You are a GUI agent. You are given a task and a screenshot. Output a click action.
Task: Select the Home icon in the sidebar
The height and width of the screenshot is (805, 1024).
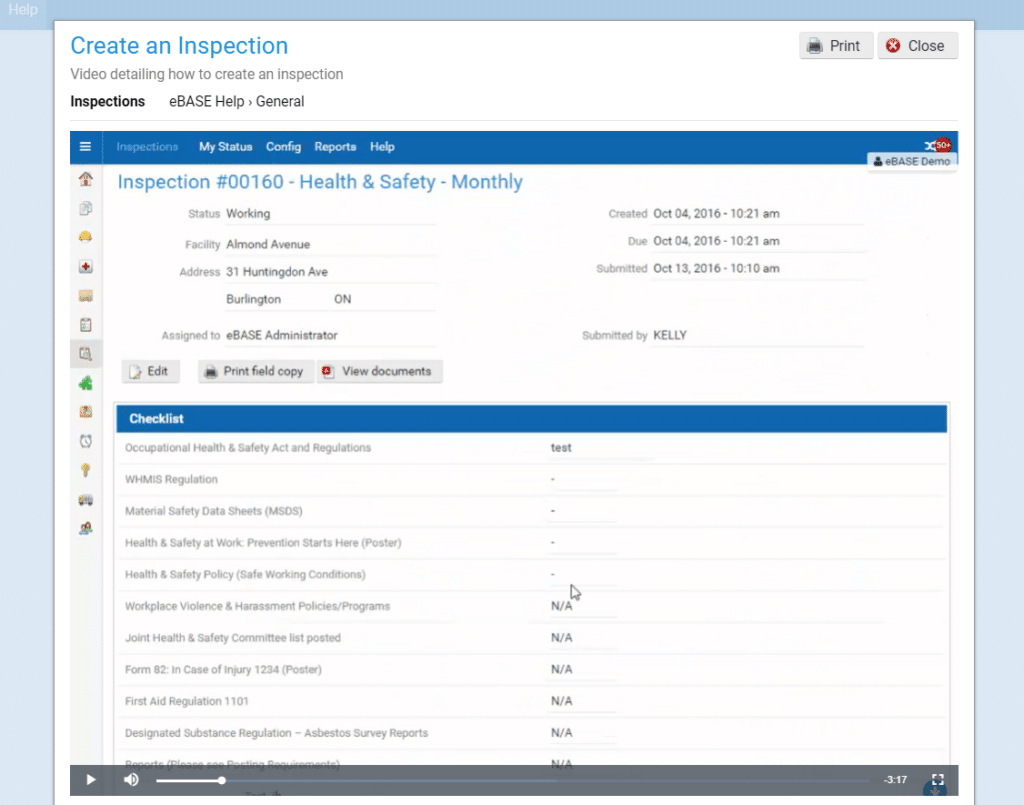[x=85, y=178]
